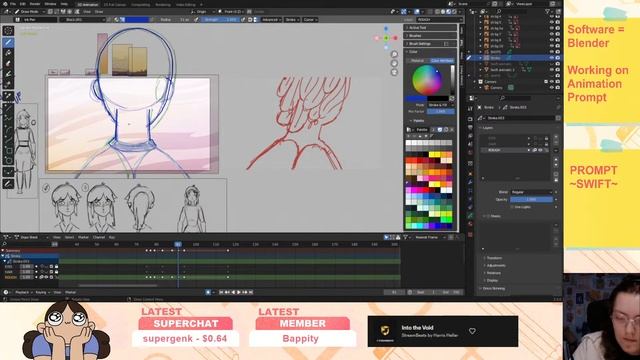Viewport: 640px width, 360px height.
Task: Click the dope sheet search magnifier icon
Action: point(4,244)
